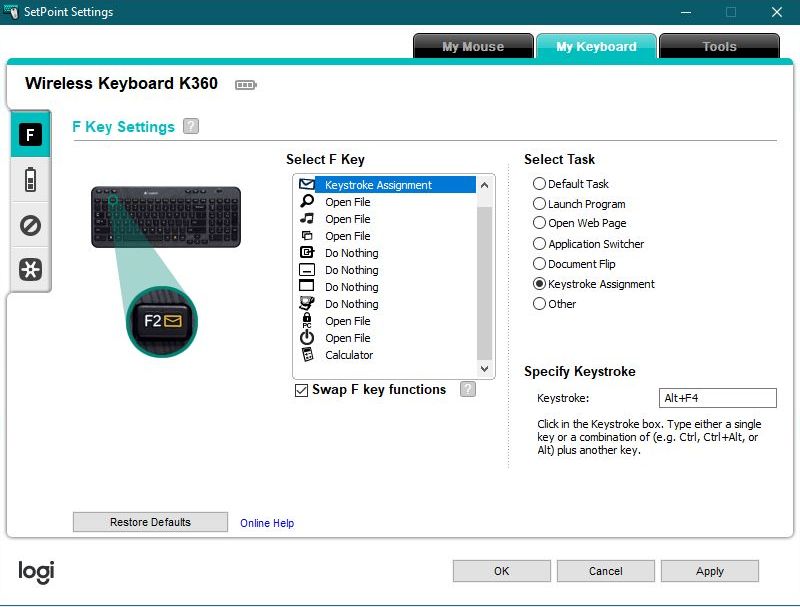The width and height of the screenshot is (800, 607).
Task: Select the Calculator list row
Action: coord(387,355)
